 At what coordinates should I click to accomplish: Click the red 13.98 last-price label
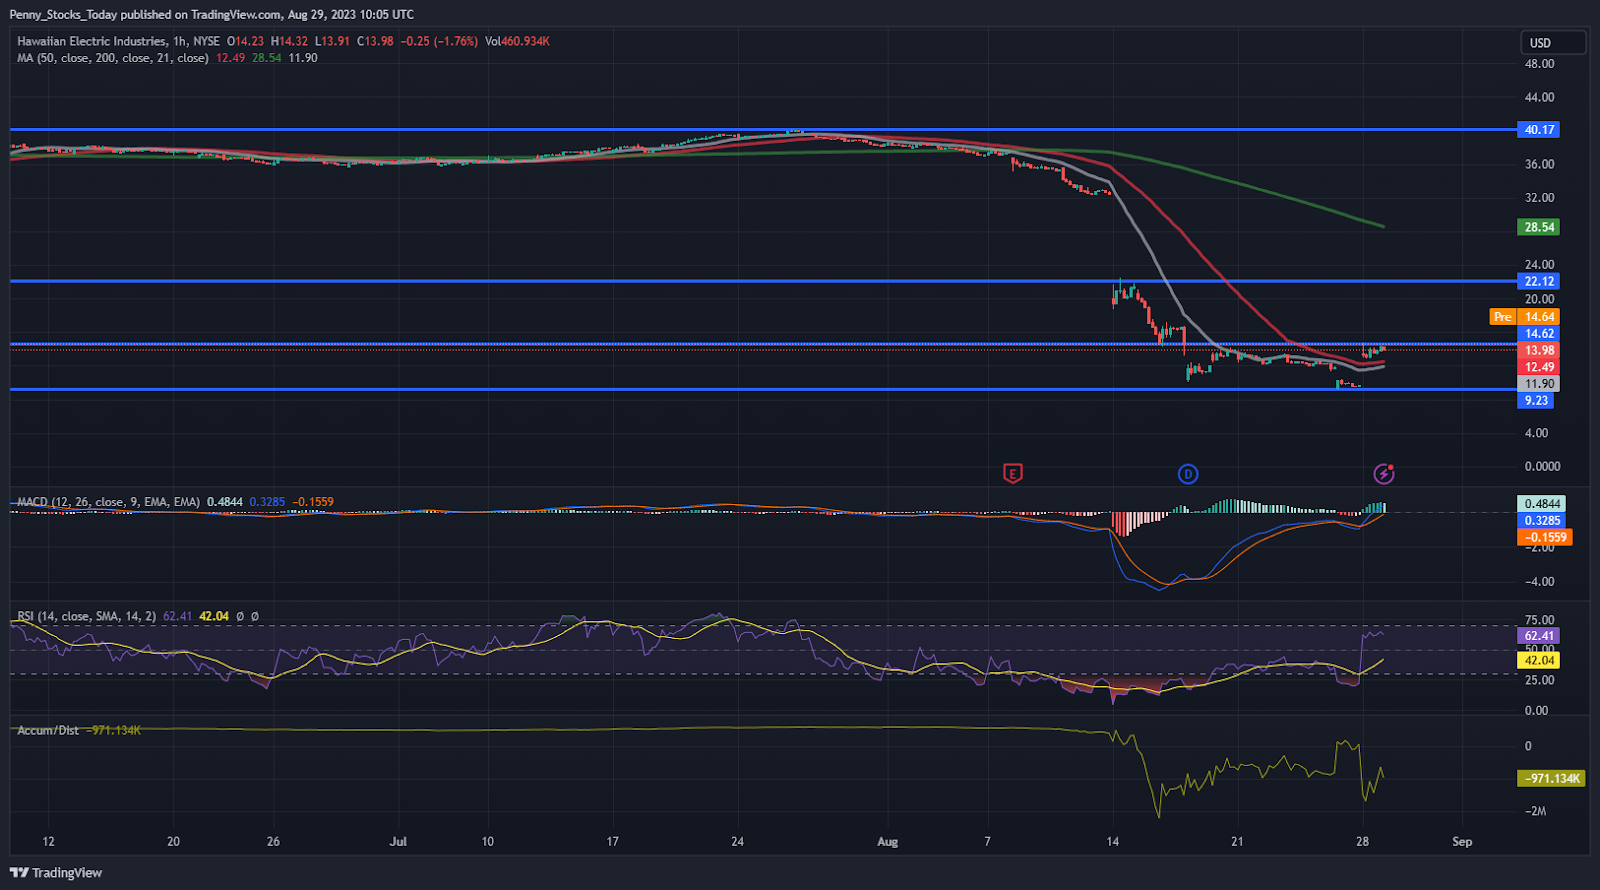click(x=1539, y=350)
